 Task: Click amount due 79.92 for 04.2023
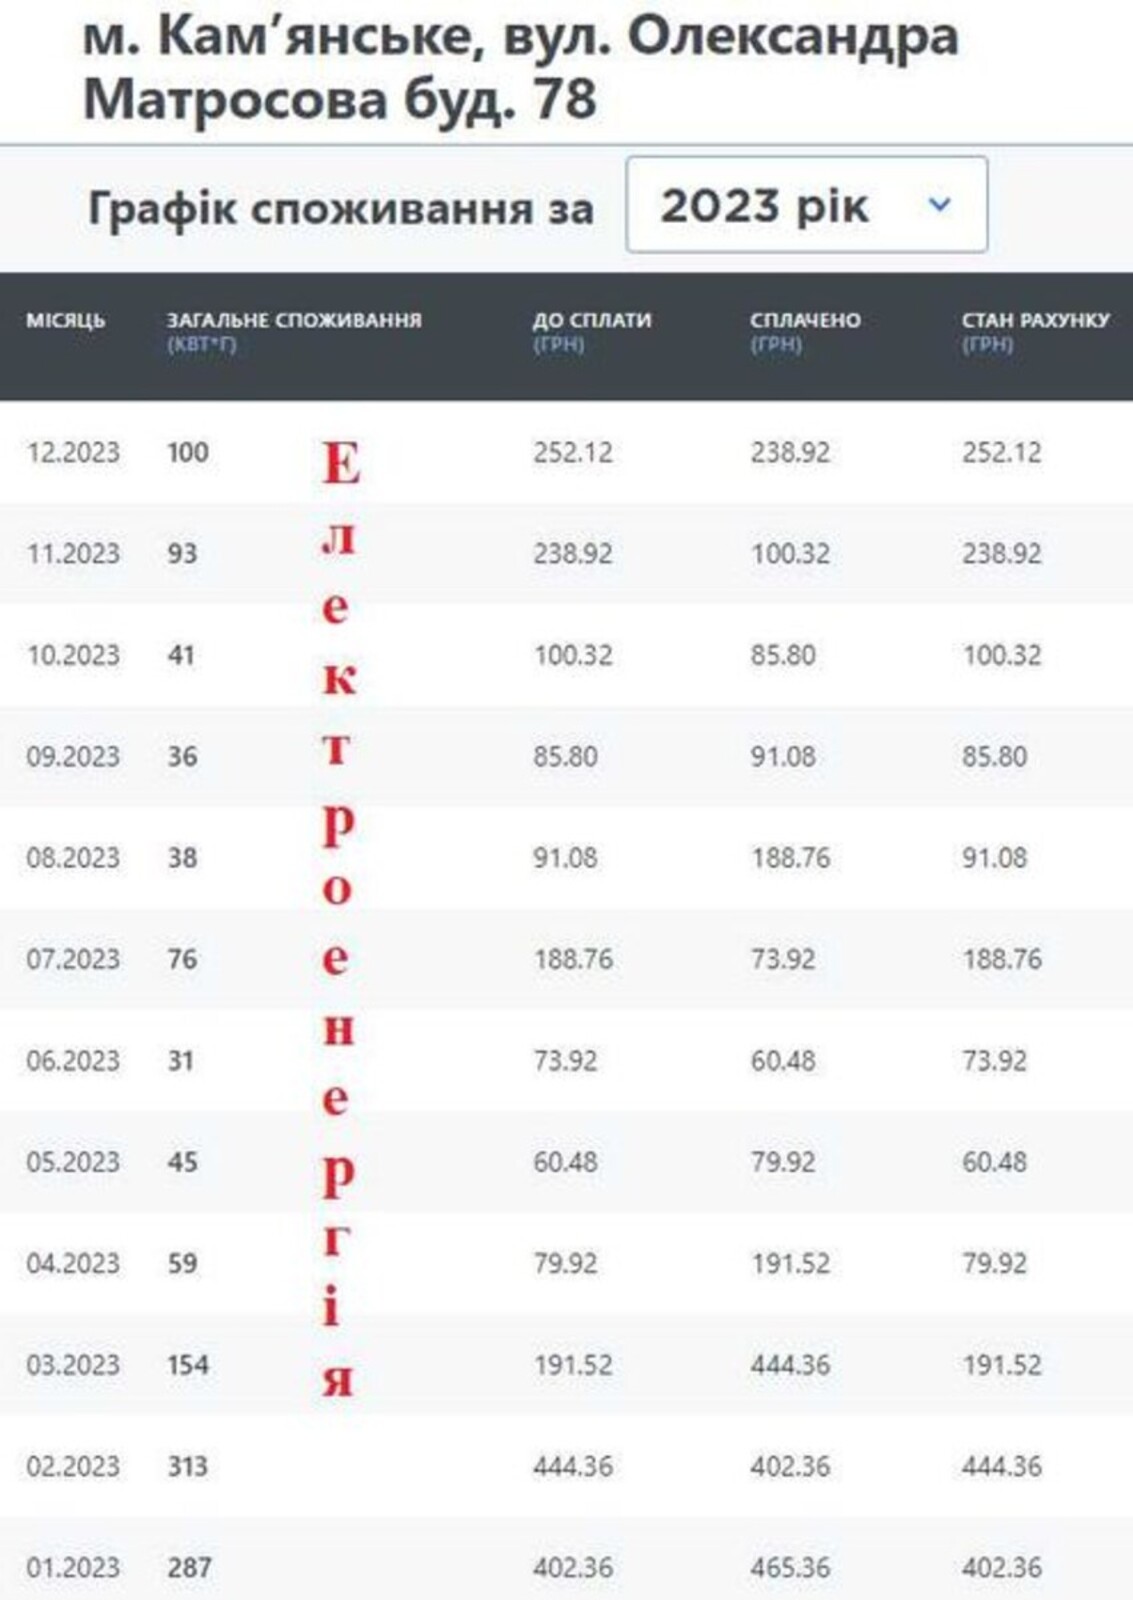pos(565,1263)
